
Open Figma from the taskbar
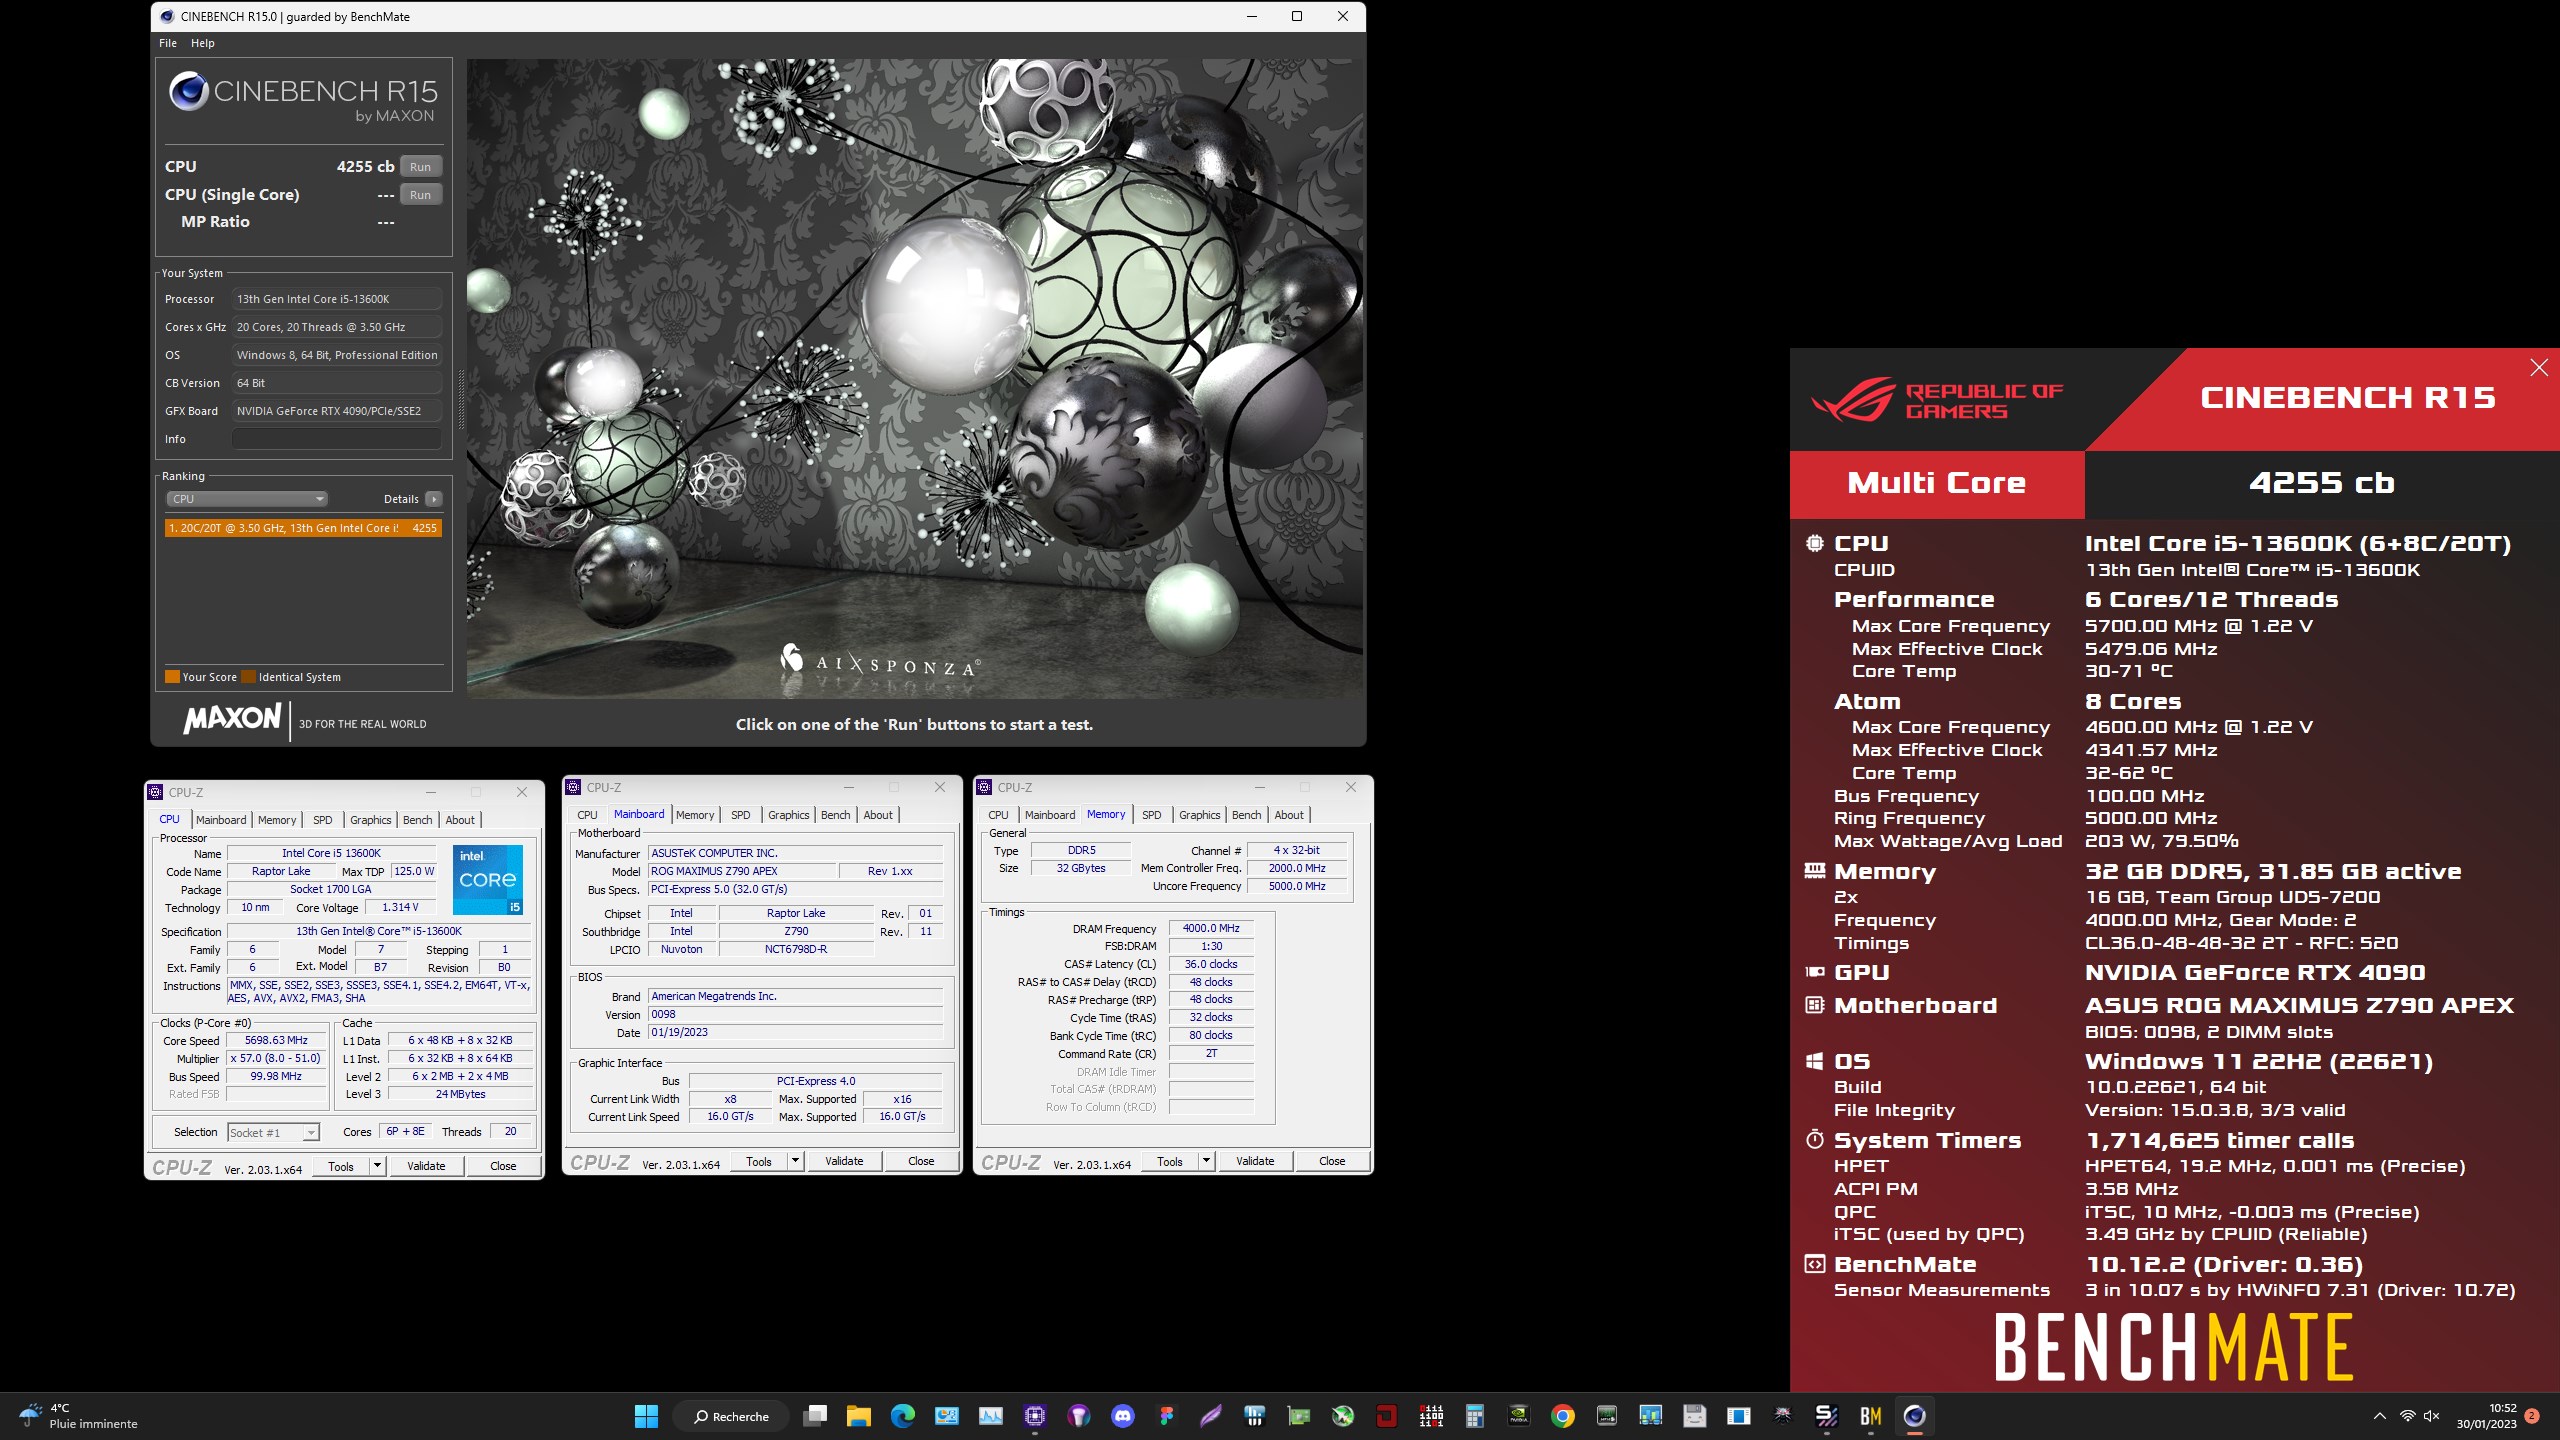coord(1167,1416)
